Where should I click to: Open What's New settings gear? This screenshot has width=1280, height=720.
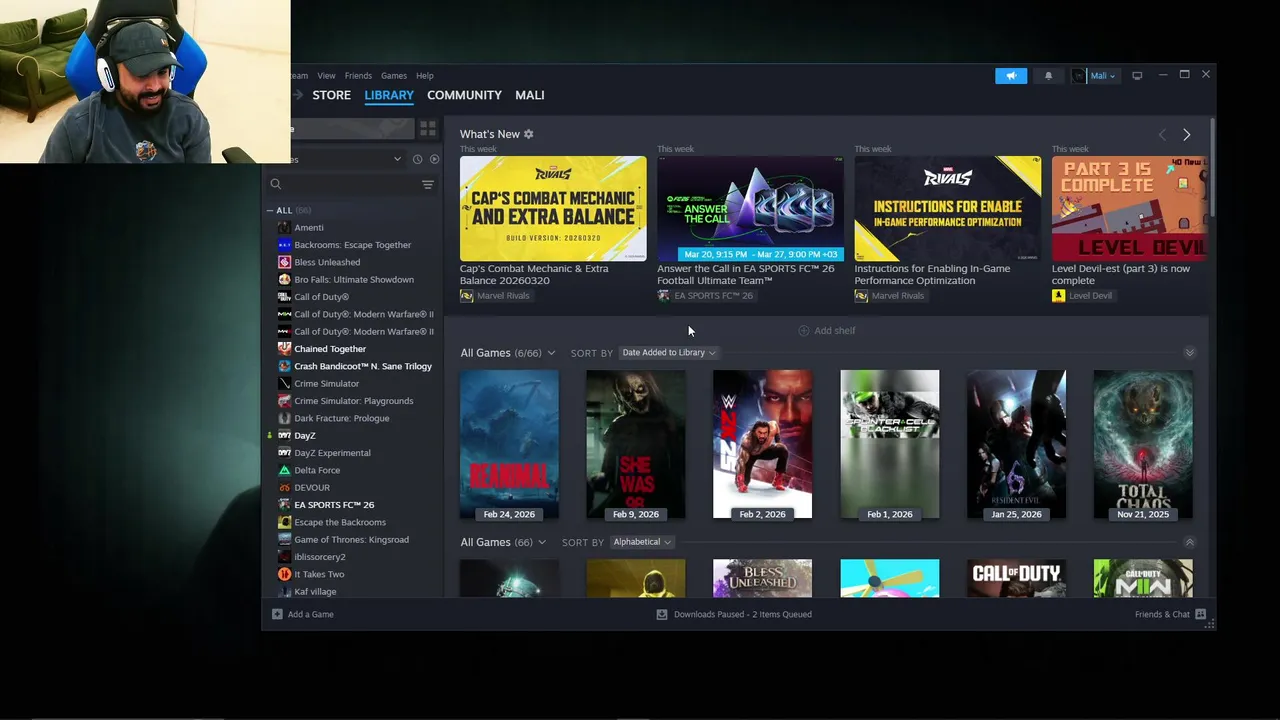click(x=529, y=134)
